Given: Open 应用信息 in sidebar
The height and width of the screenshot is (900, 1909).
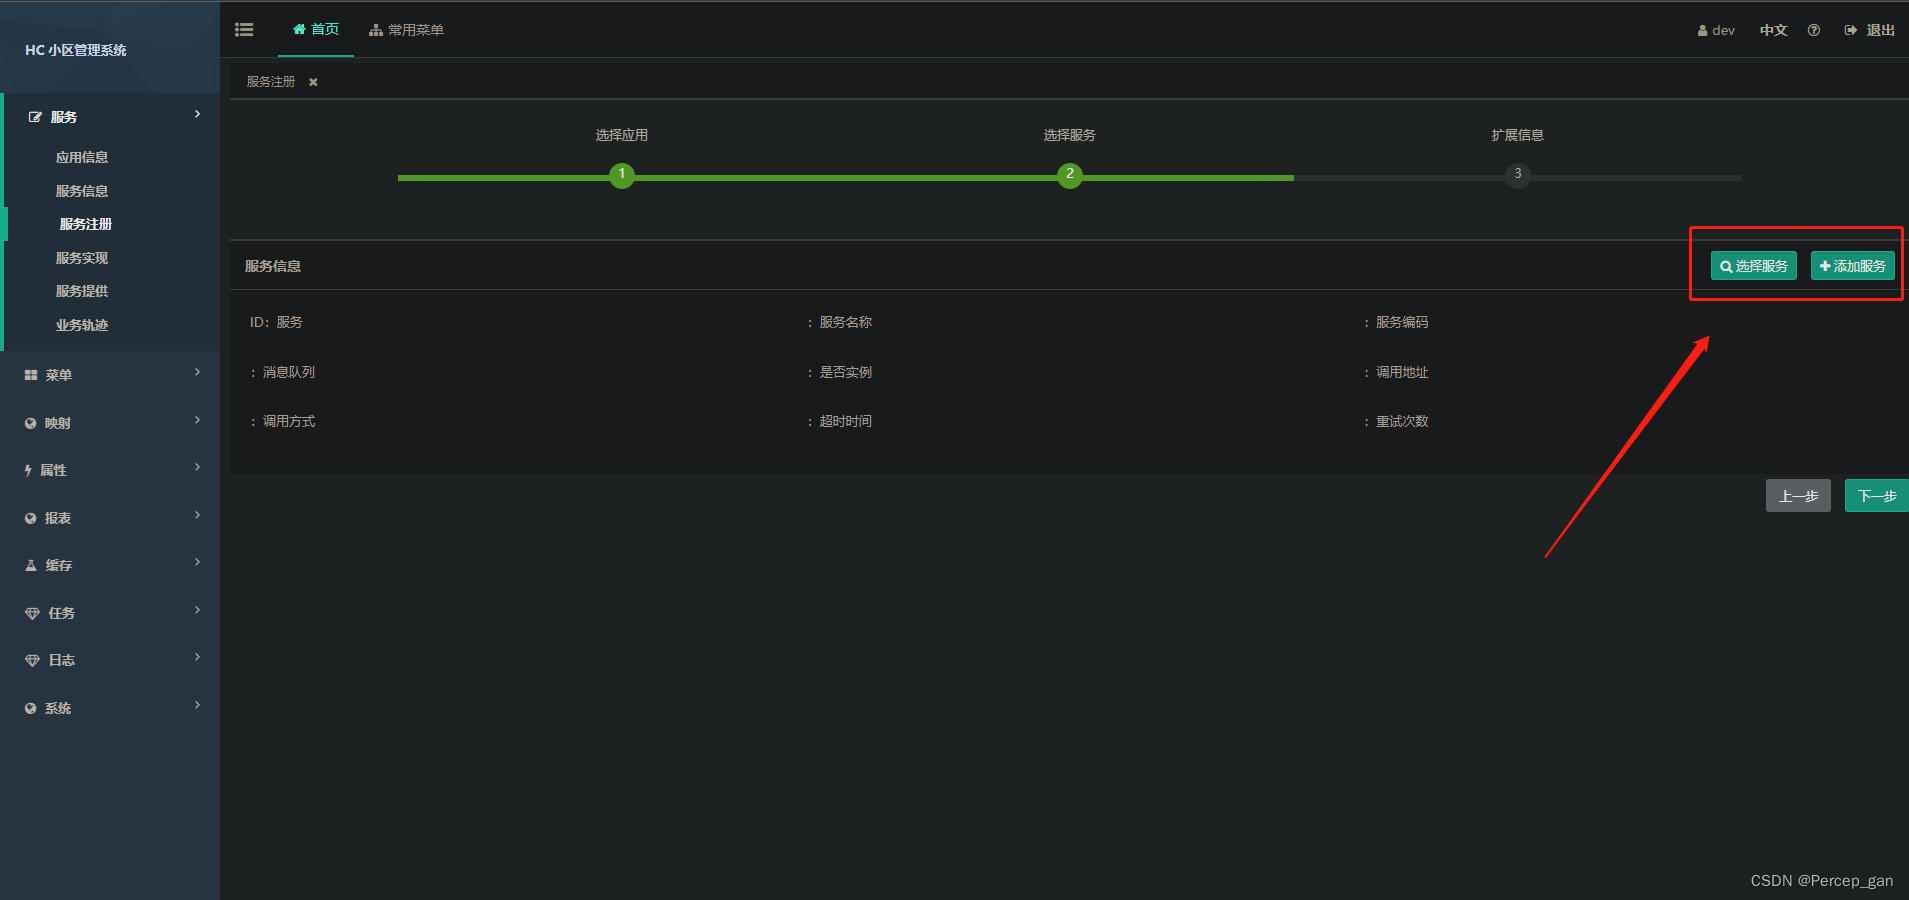Looking at the screenshot, I should [82, 157].
